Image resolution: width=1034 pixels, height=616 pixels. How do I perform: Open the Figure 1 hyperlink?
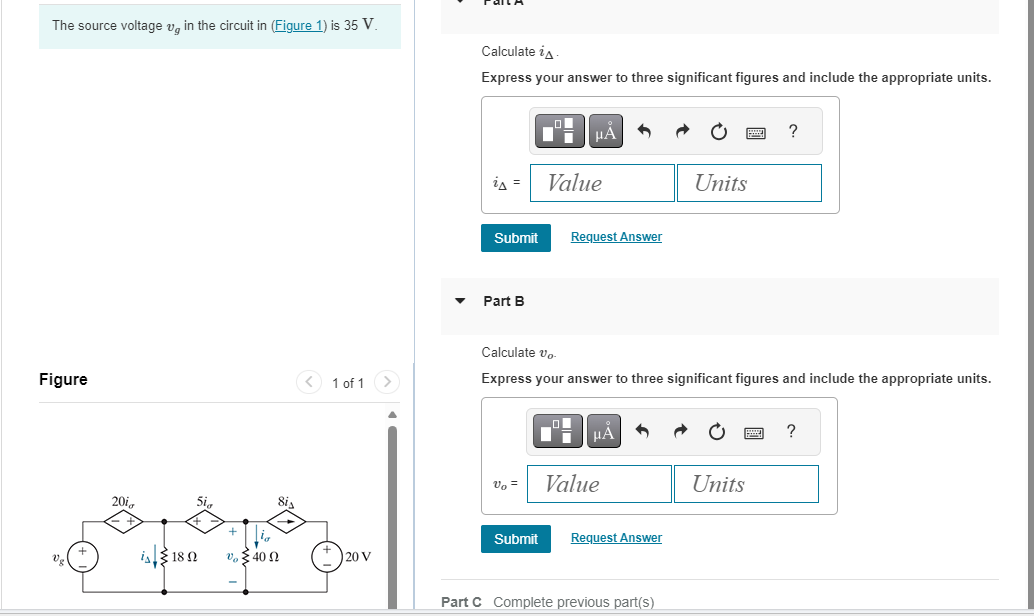[298, 25]
